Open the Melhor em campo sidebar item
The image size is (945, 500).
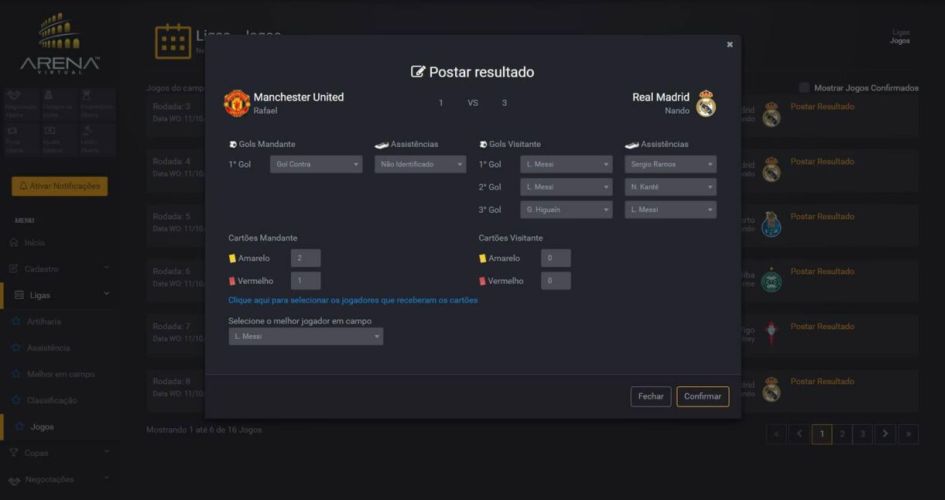61,374
